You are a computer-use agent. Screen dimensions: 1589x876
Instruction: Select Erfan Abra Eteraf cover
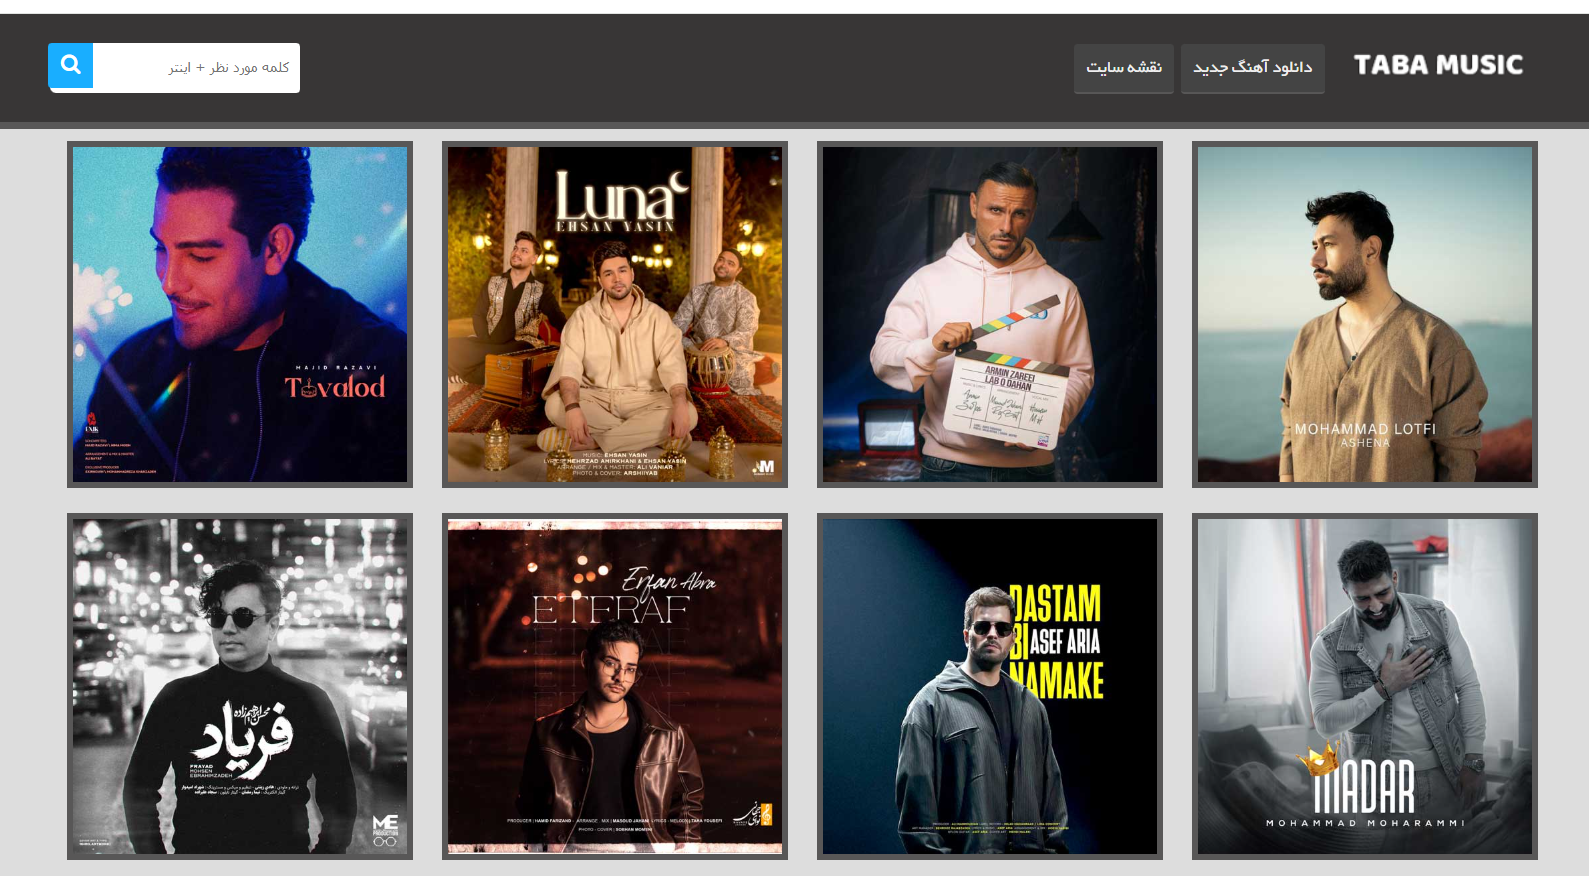615,686
